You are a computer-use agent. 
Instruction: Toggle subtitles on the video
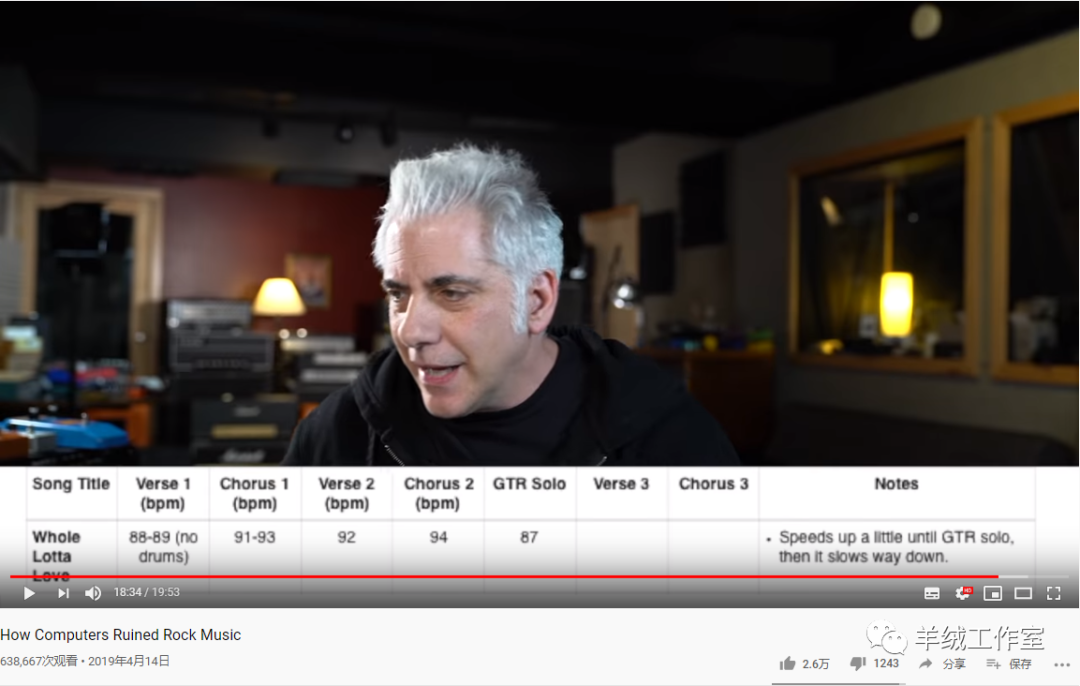(932, 593)
